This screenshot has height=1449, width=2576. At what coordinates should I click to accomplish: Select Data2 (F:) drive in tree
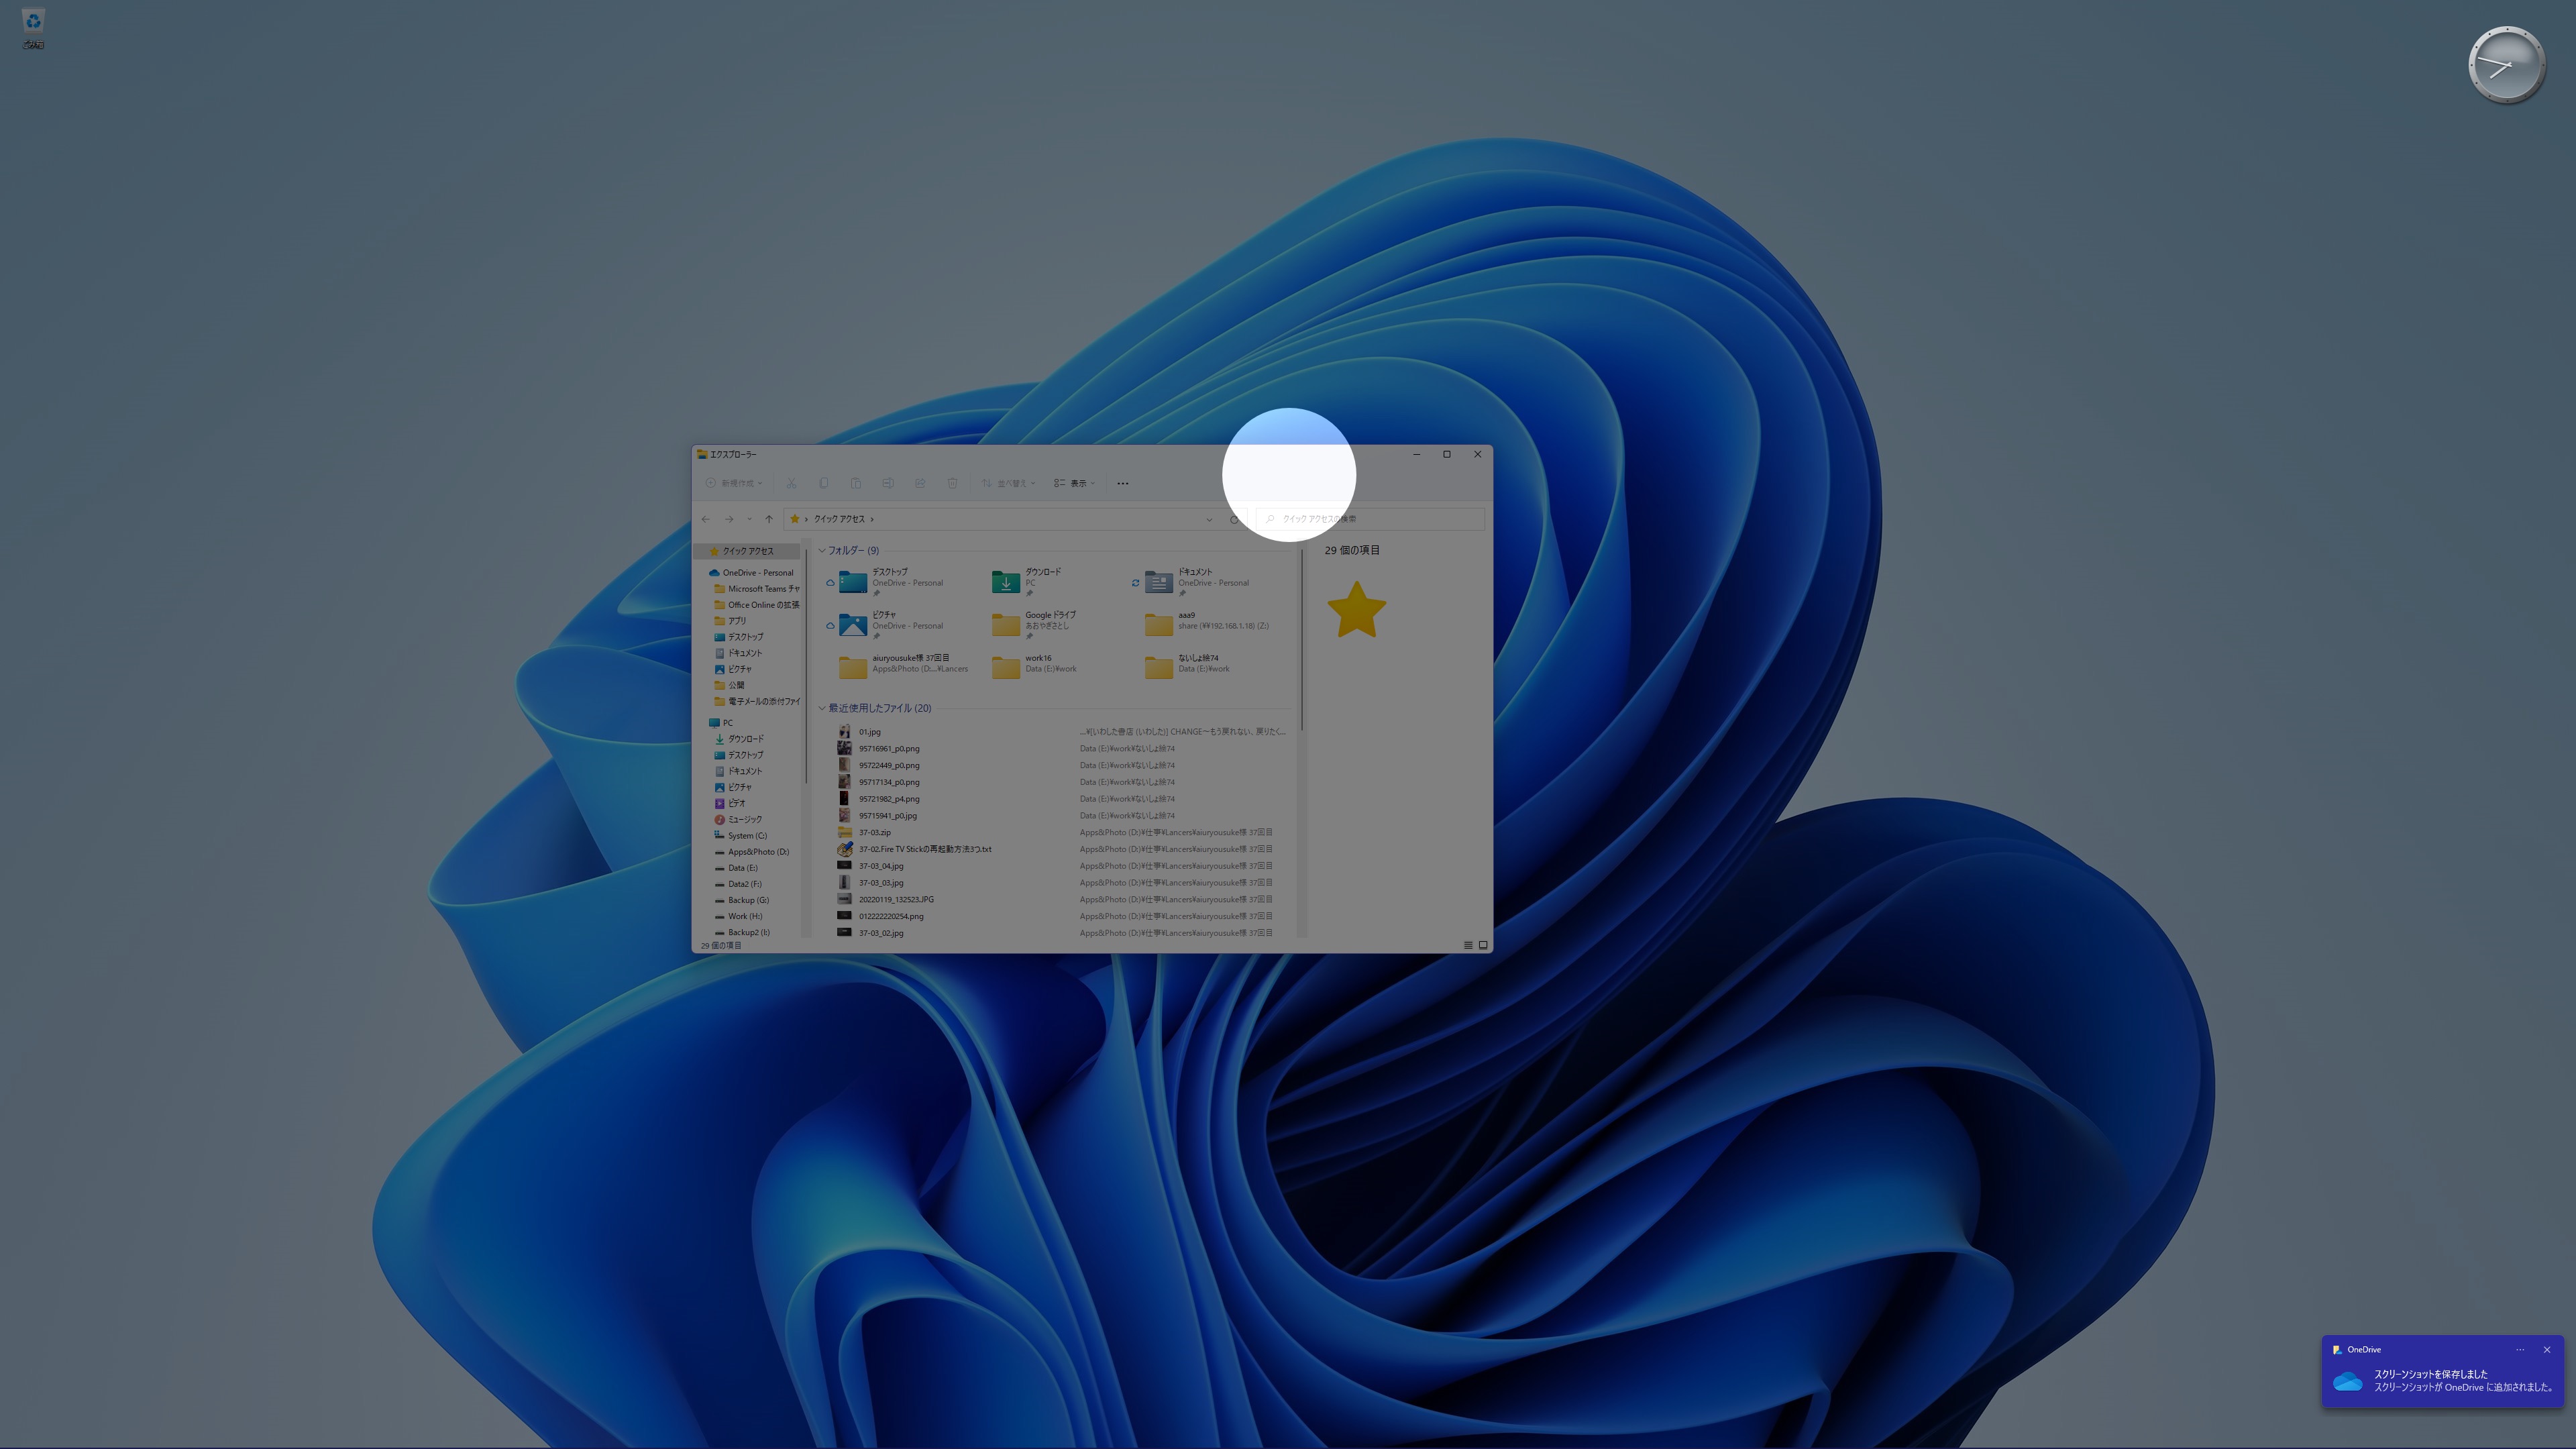pyautogui.click(x=738, y=884)
